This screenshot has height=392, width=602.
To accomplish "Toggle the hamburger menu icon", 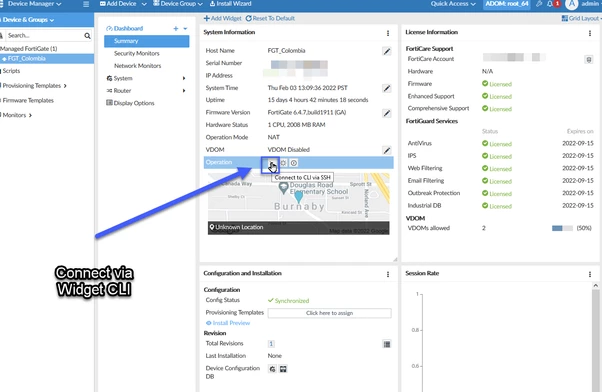I will 86,4.
